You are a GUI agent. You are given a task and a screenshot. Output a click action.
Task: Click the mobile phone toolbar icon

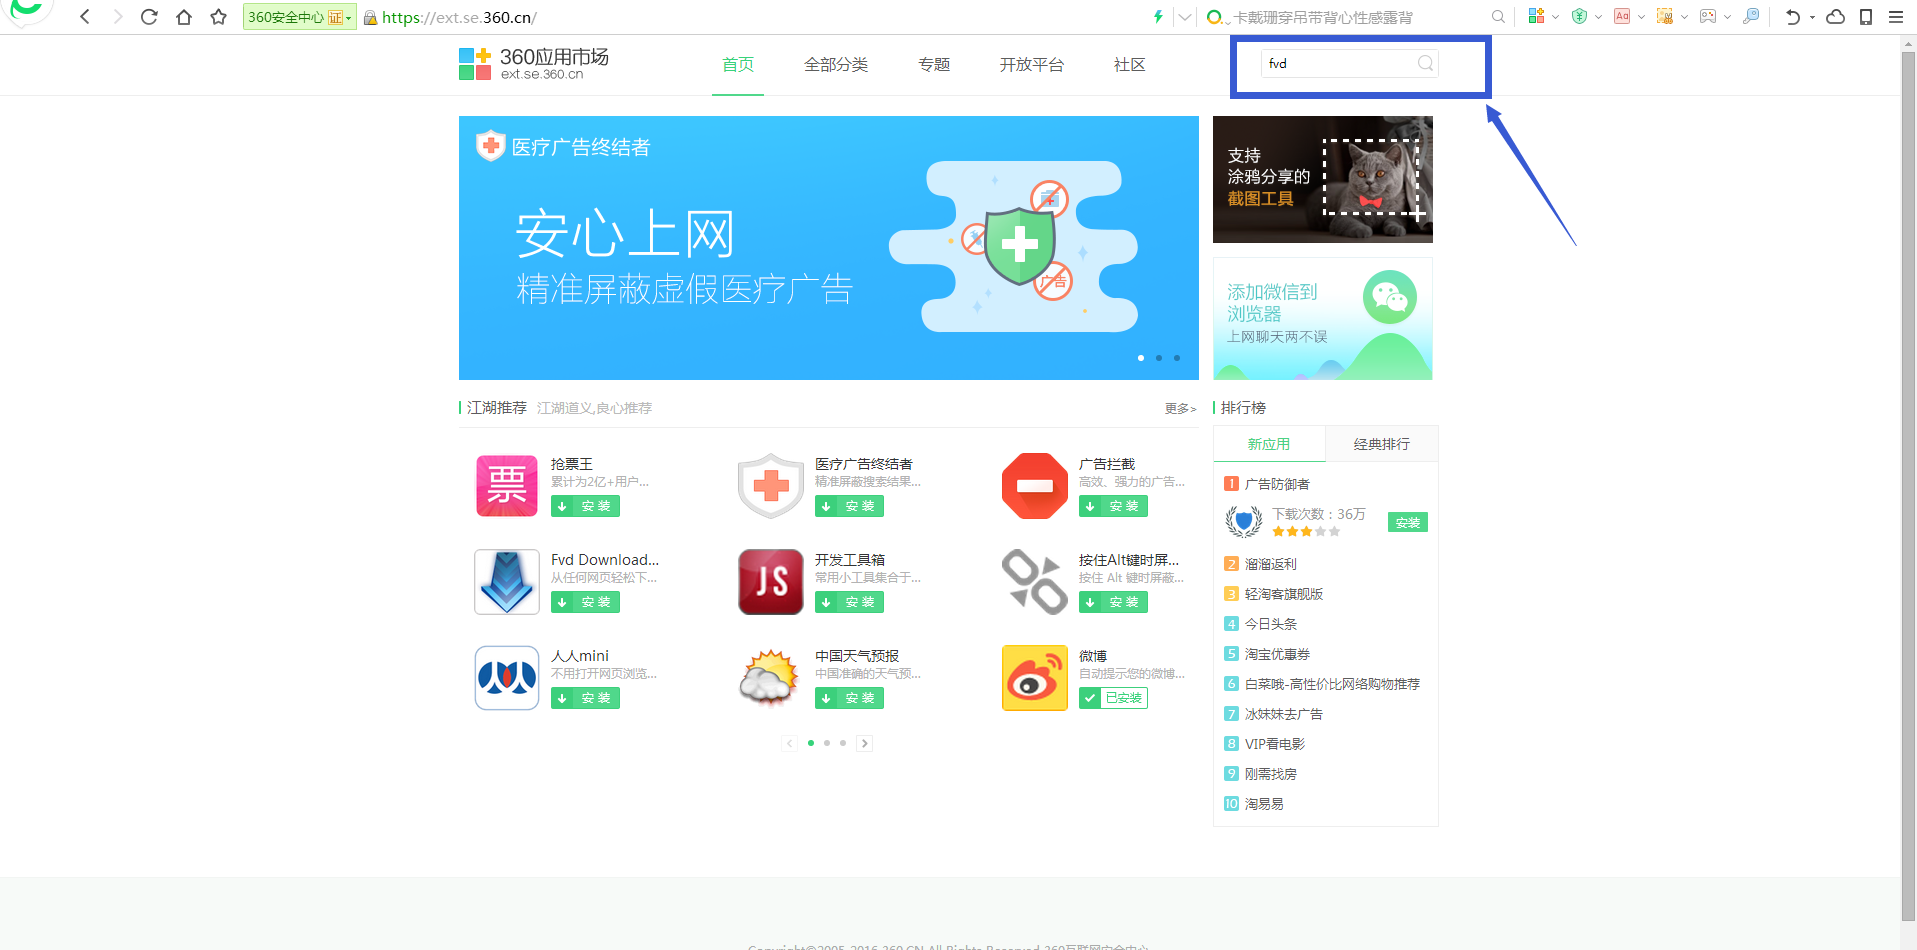1866,17
